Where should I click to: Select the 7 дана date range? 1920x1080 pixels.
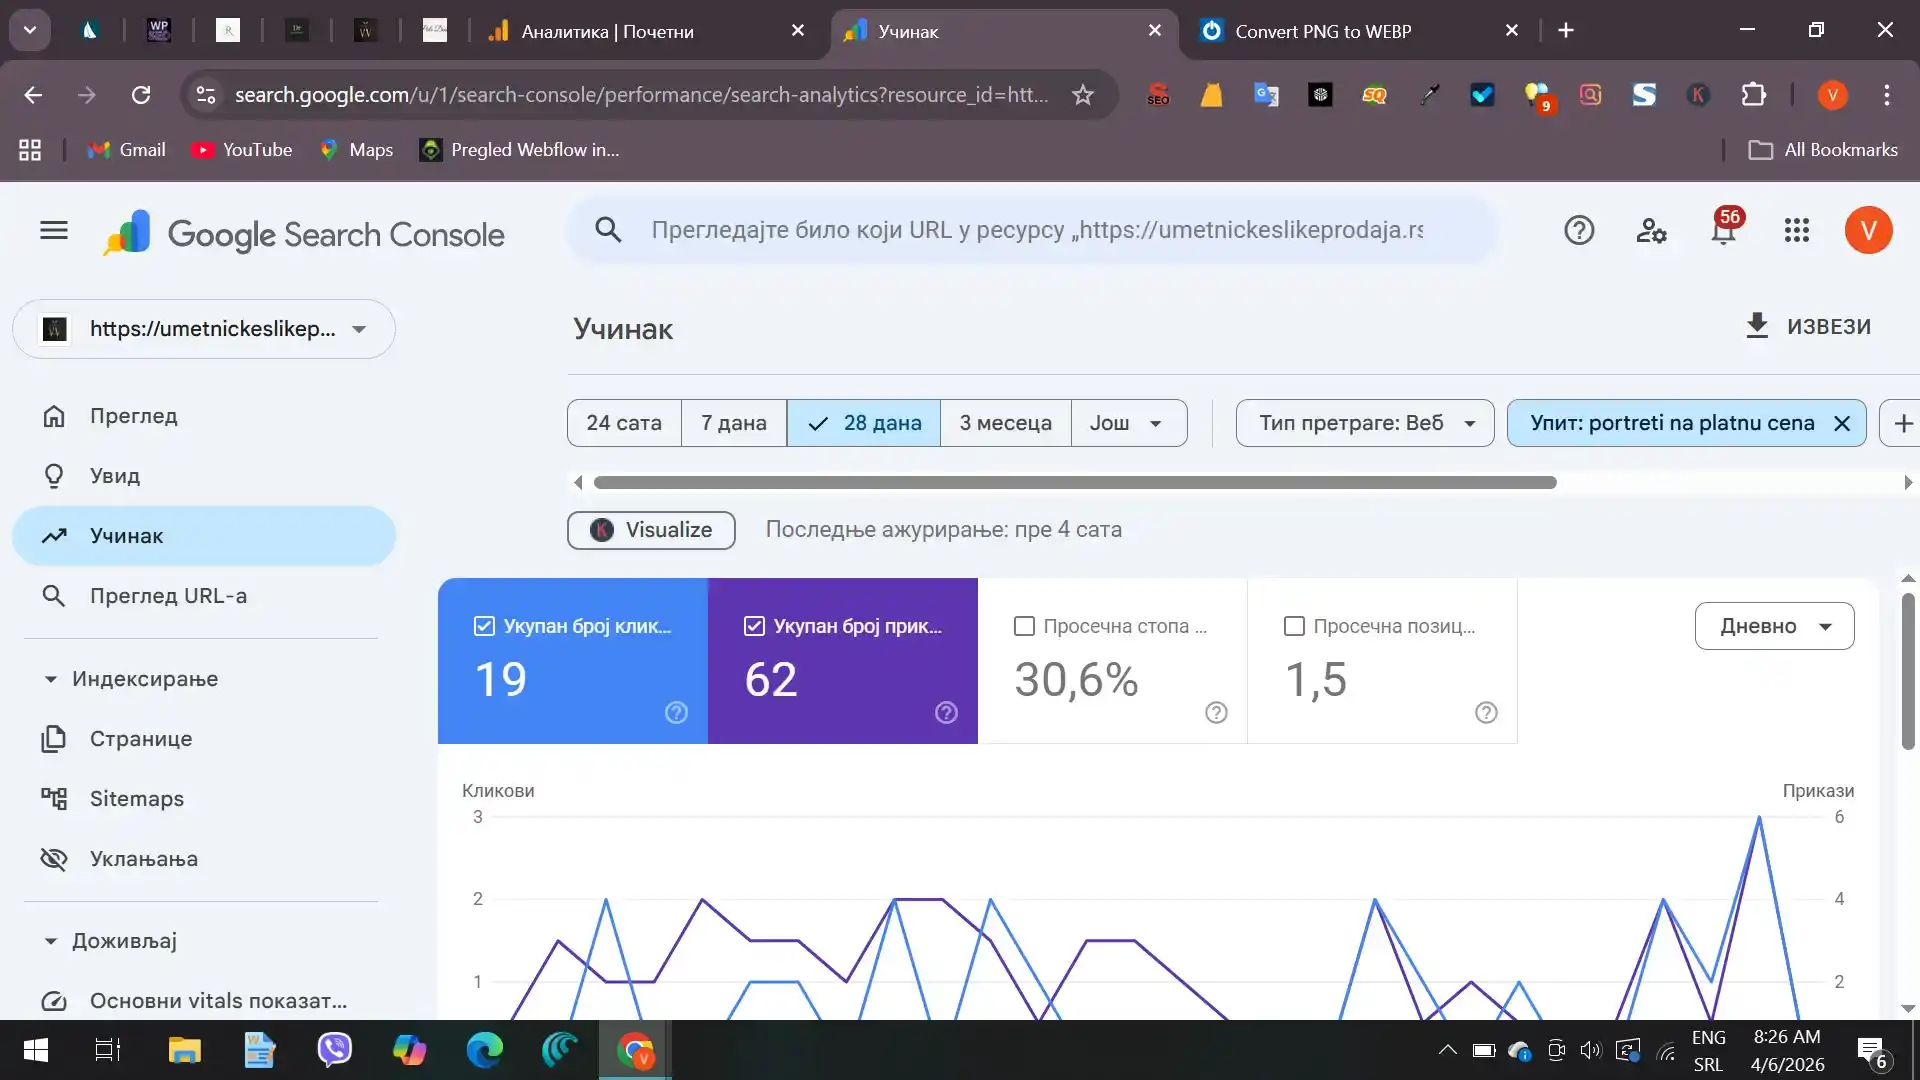point(733,423)
